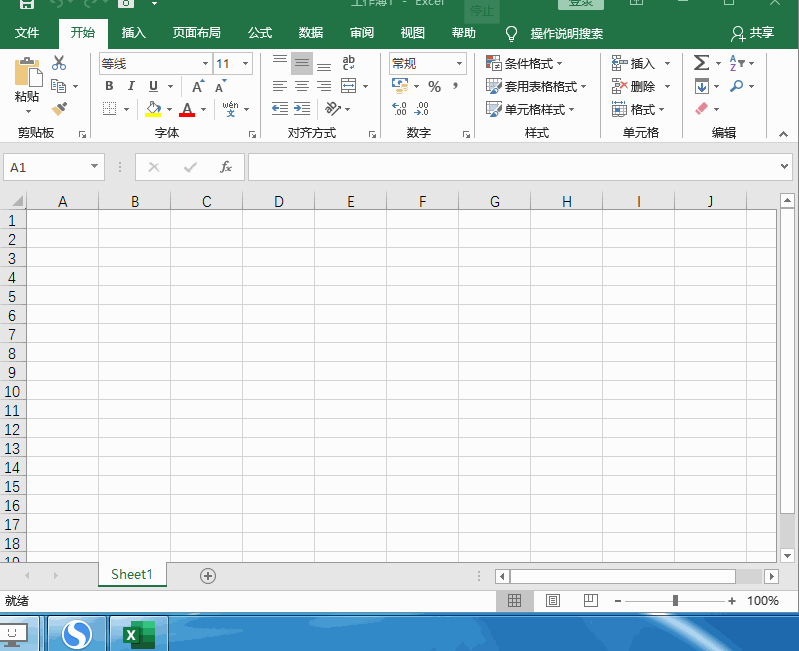Click the 共享 share button

(753, 33)
